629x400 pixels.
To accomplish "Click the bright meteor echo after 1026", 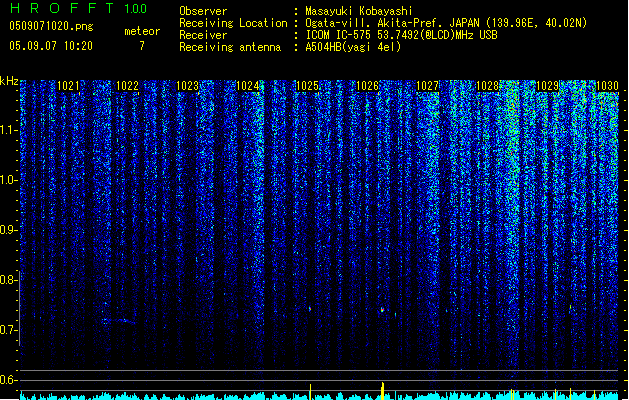I will pyautogui.click(x=382, y=310).
